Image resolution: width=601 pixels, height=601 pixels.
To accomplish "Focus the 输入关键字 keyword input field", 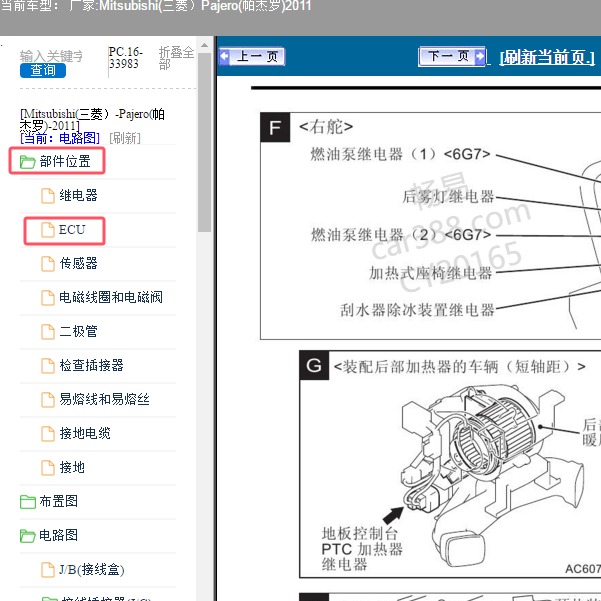I will [51, 56].
